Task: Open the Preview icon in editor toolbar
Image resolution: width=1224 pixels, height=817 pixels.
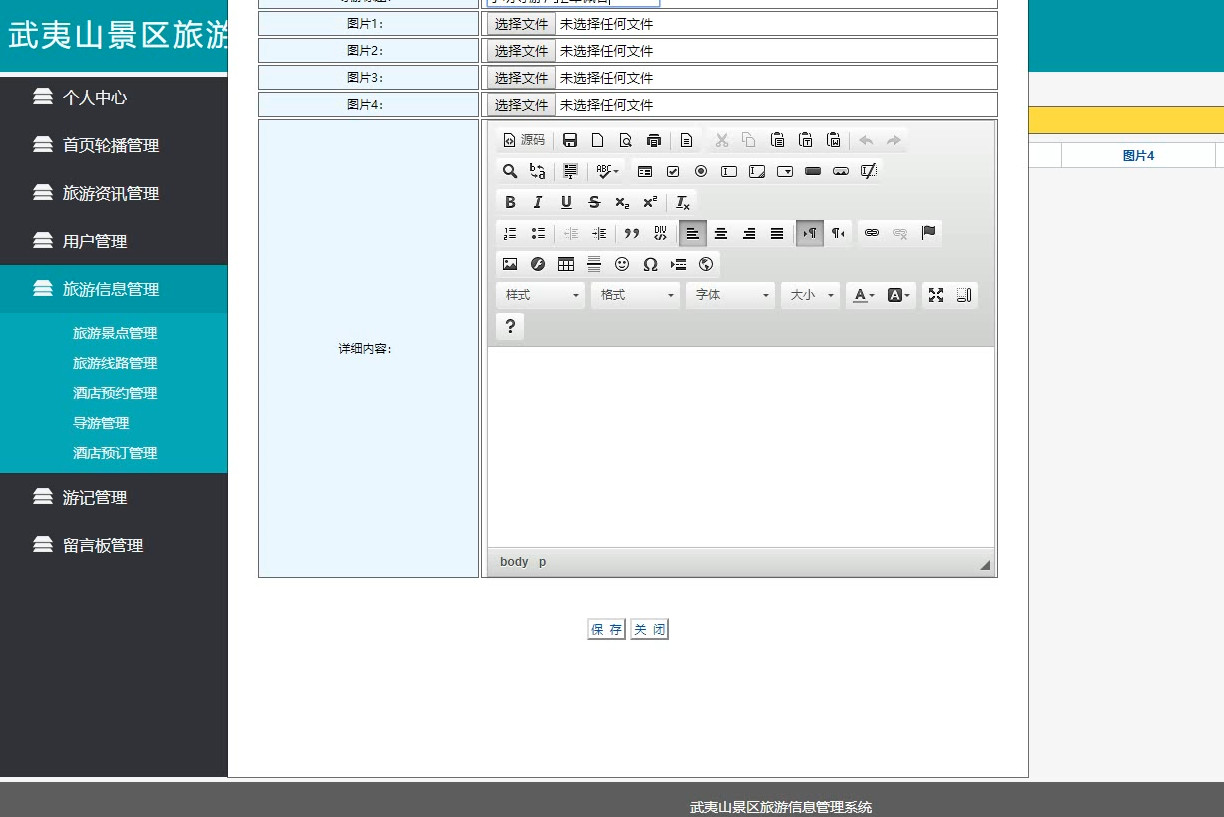Action: (x=626, y=140)
